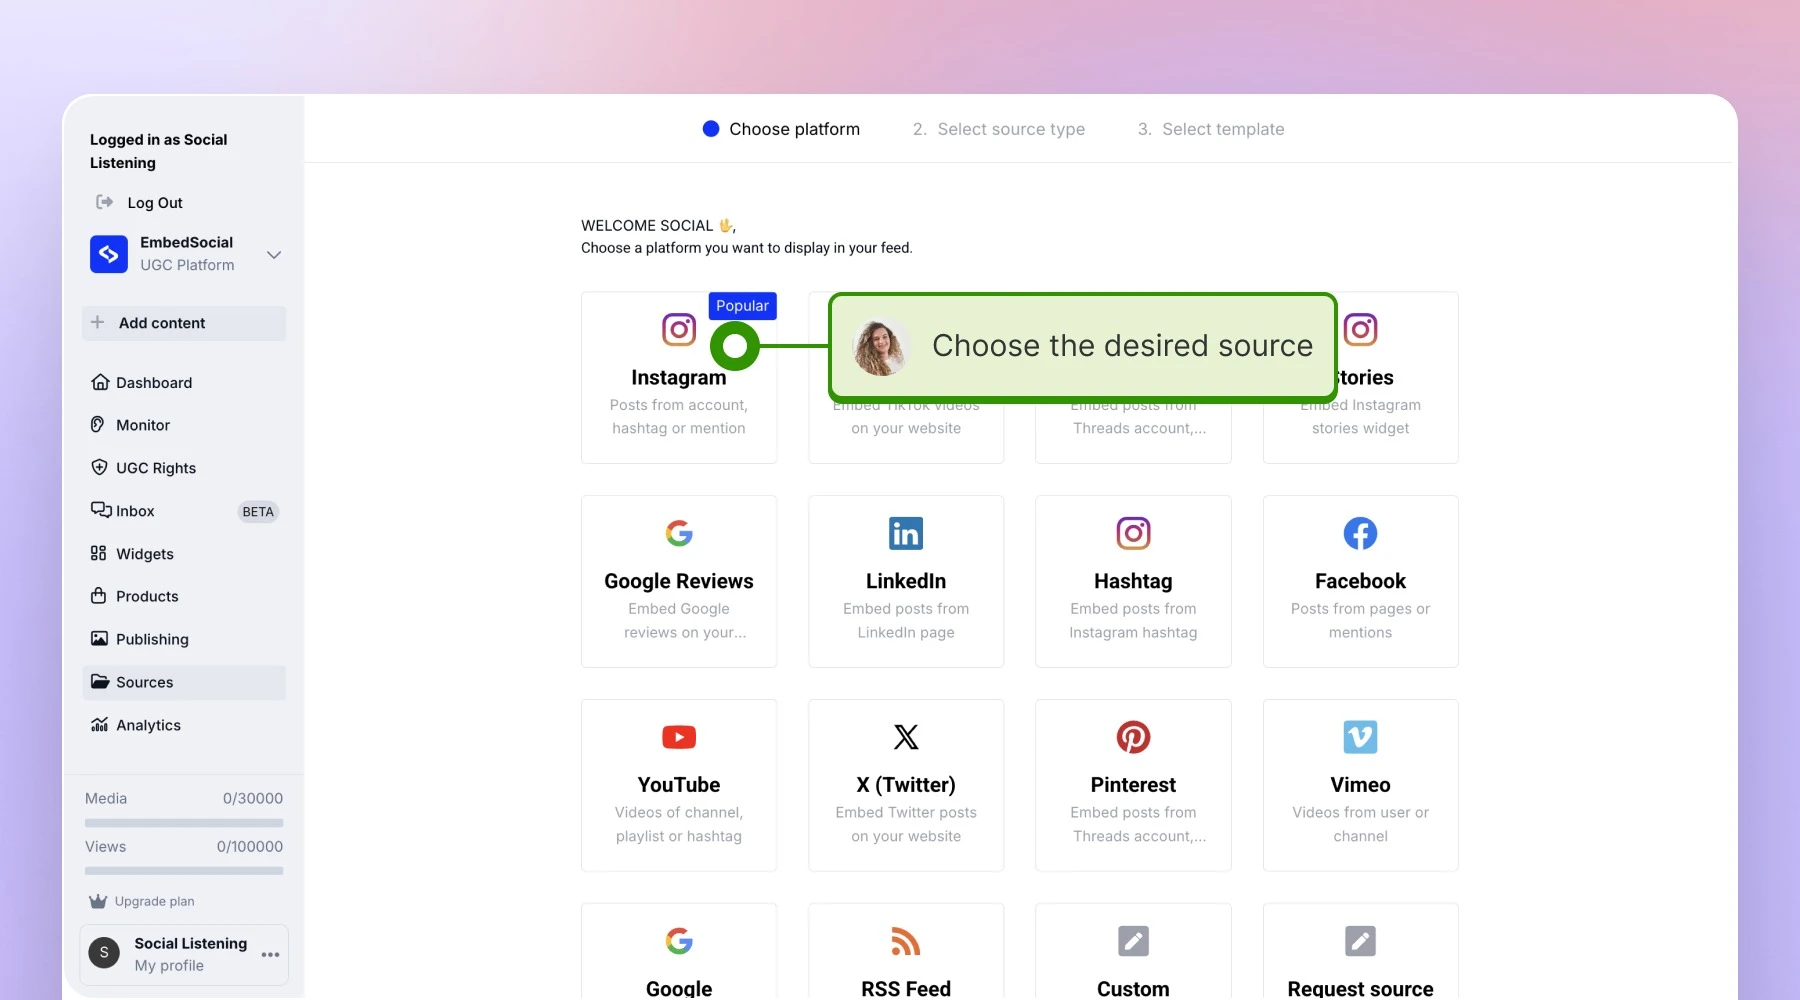Click the Views usage progress bar
The height and width of the screenshot is (1000, 1800).
point(184,871)
